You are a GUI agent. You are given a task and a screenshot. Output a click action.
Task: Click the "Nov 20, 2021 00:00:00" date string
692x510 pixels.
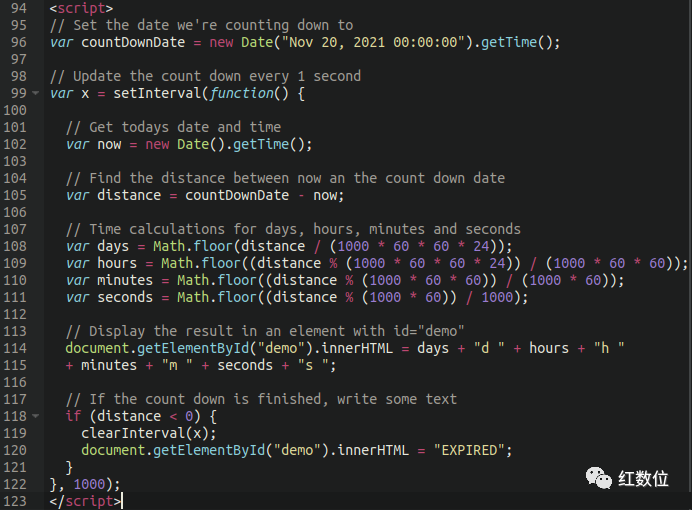(x=373, y=42)
